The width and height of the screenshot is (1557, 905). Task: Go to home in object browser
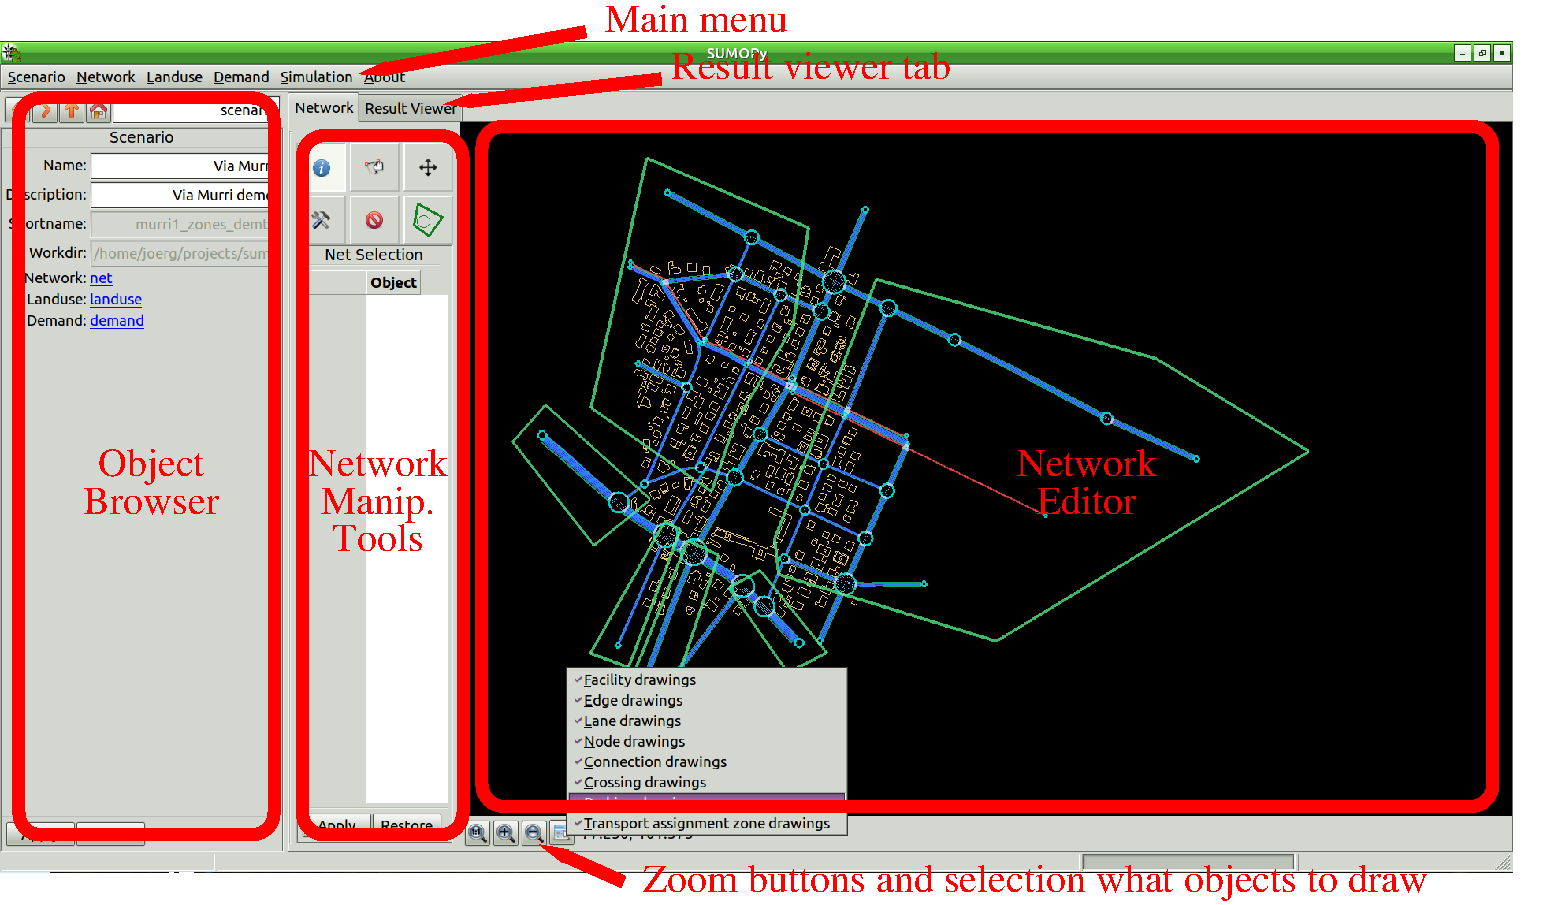98,111
